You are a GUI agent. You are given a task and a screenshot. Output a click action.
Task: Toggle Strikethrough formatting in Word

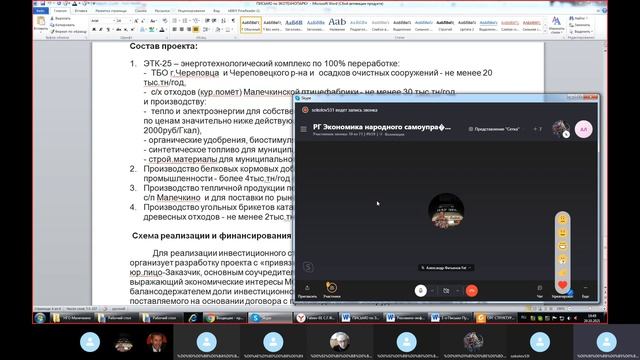click(118, 29)
